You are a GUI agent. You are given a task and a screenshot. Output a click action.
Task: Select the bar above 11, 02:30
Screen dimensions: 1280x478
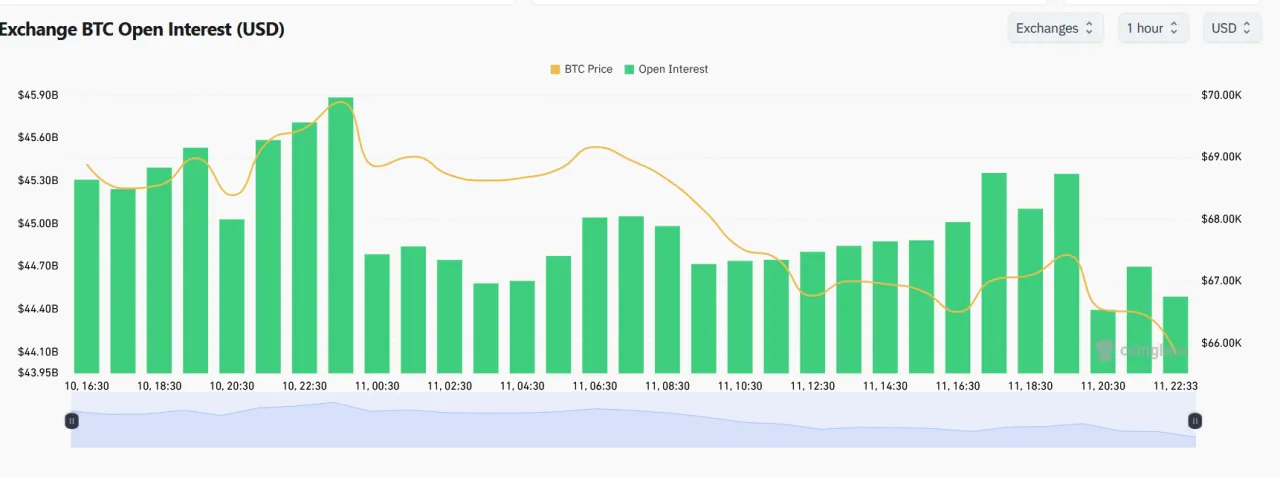point(450,316)
